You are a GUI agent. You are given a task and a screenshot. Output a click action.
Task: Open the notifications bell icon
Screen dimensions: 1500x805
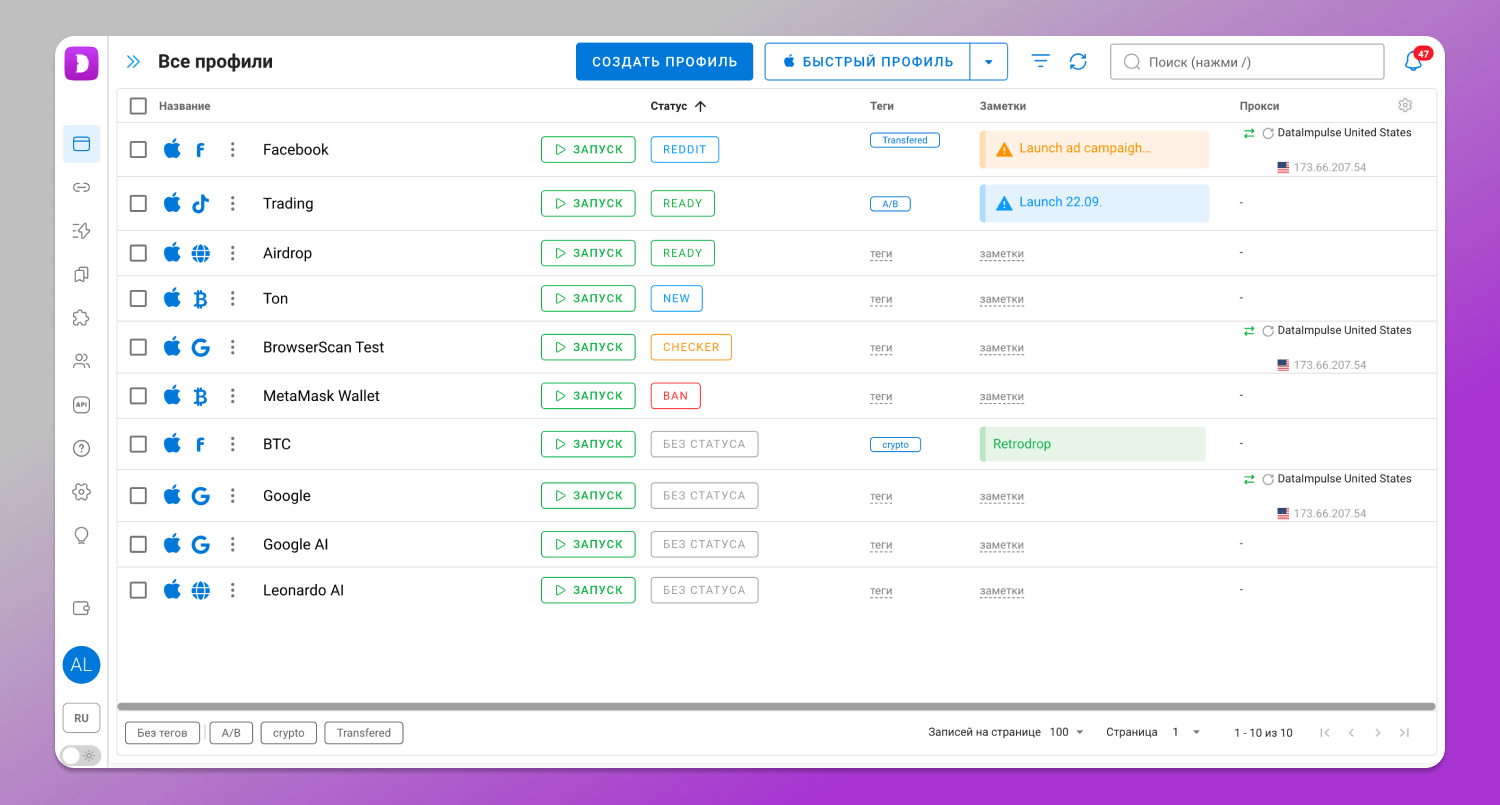coord(1413,61)
